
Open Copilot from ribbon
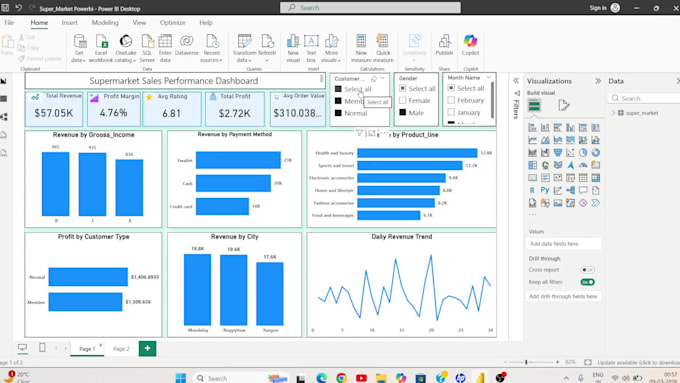tap(471, 45)
